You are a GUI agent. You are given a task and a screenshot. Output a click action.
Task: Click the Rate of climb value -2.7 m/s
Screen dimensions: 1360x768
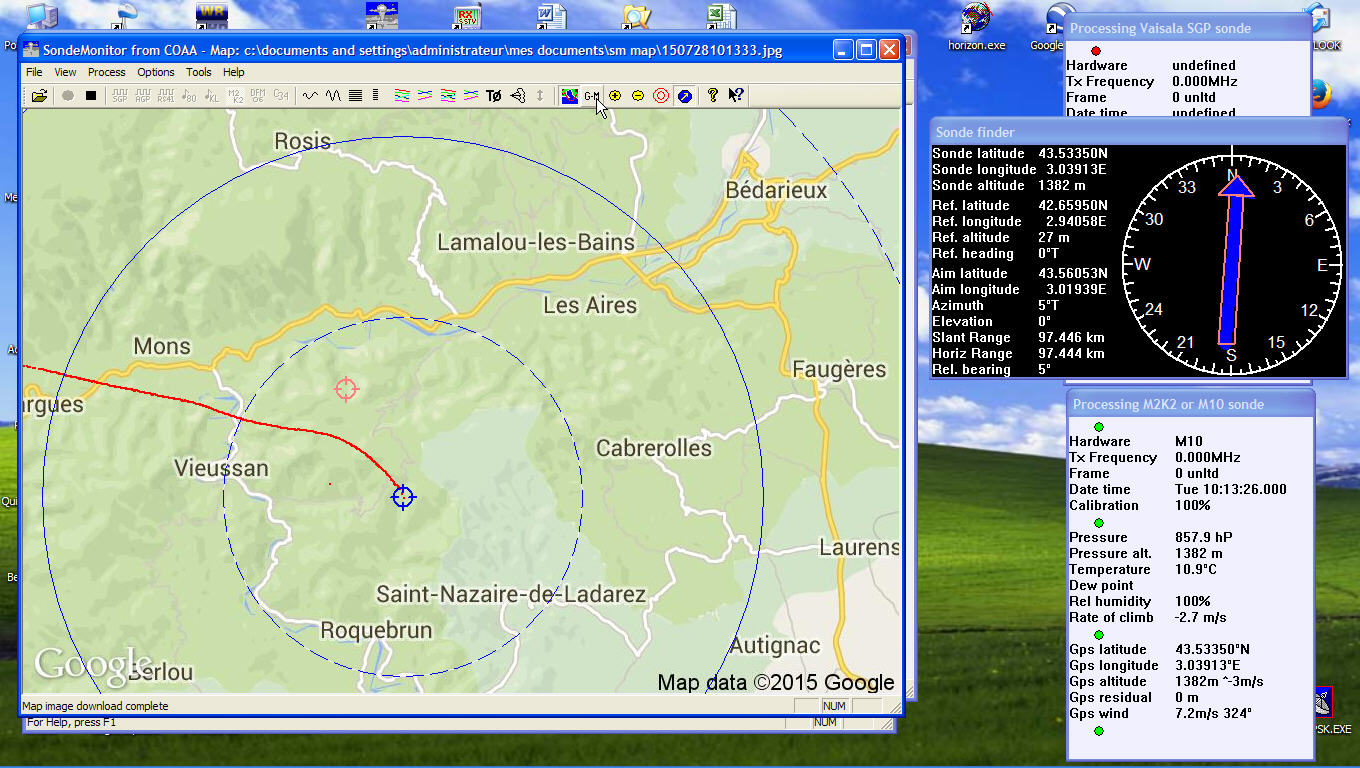coord(1200,617)
